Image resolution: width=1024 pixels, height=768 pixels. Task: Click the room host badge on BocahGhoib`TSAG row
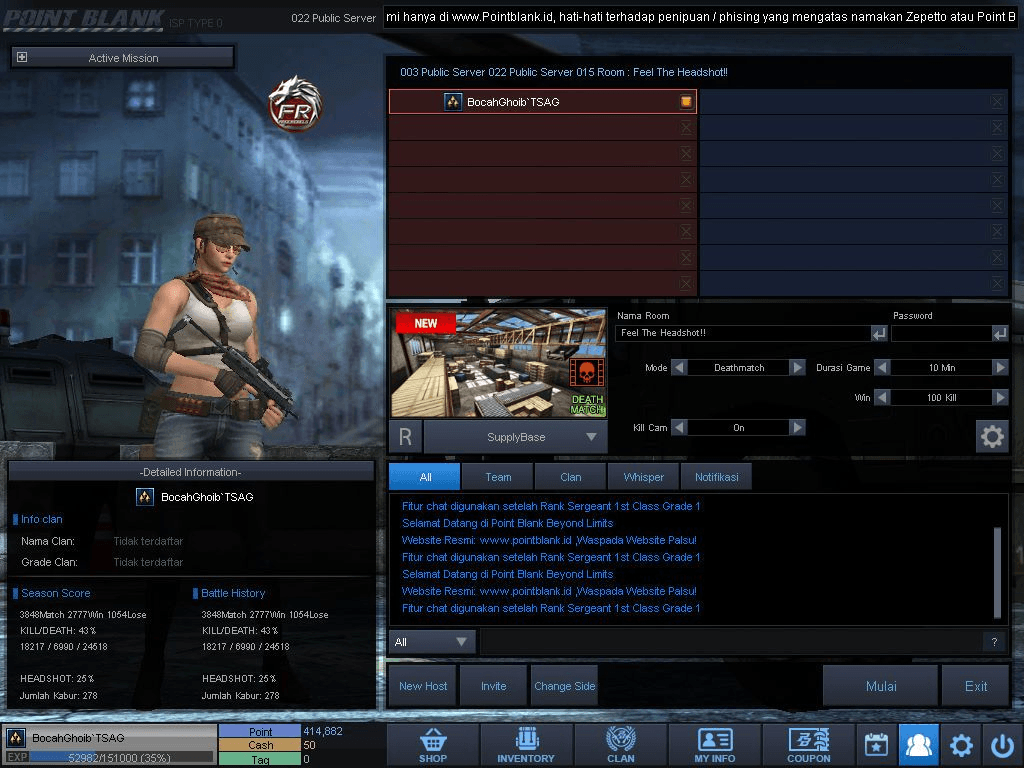click(686, 101)
